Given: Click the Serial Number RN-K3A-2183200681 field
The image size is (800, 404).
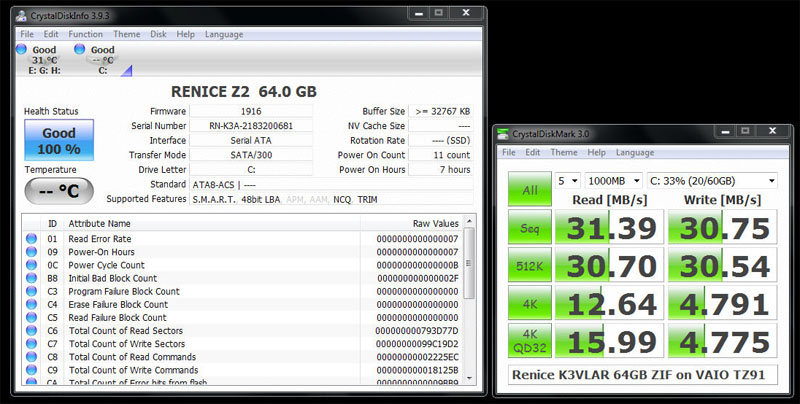Looking at the screenshot, I should click(251, 125).
